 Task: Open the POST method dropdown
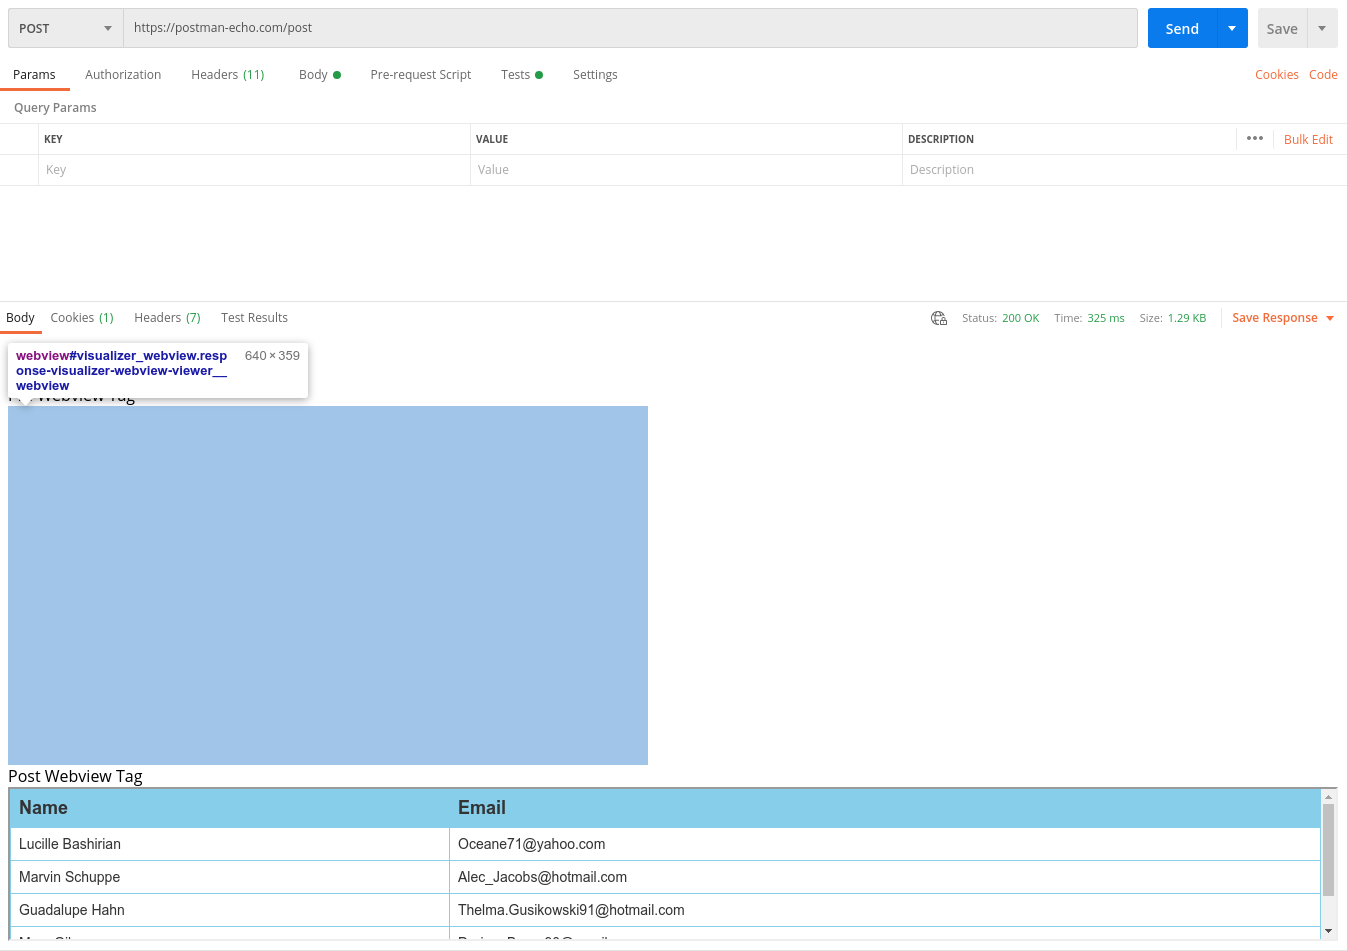pos(64,28)
